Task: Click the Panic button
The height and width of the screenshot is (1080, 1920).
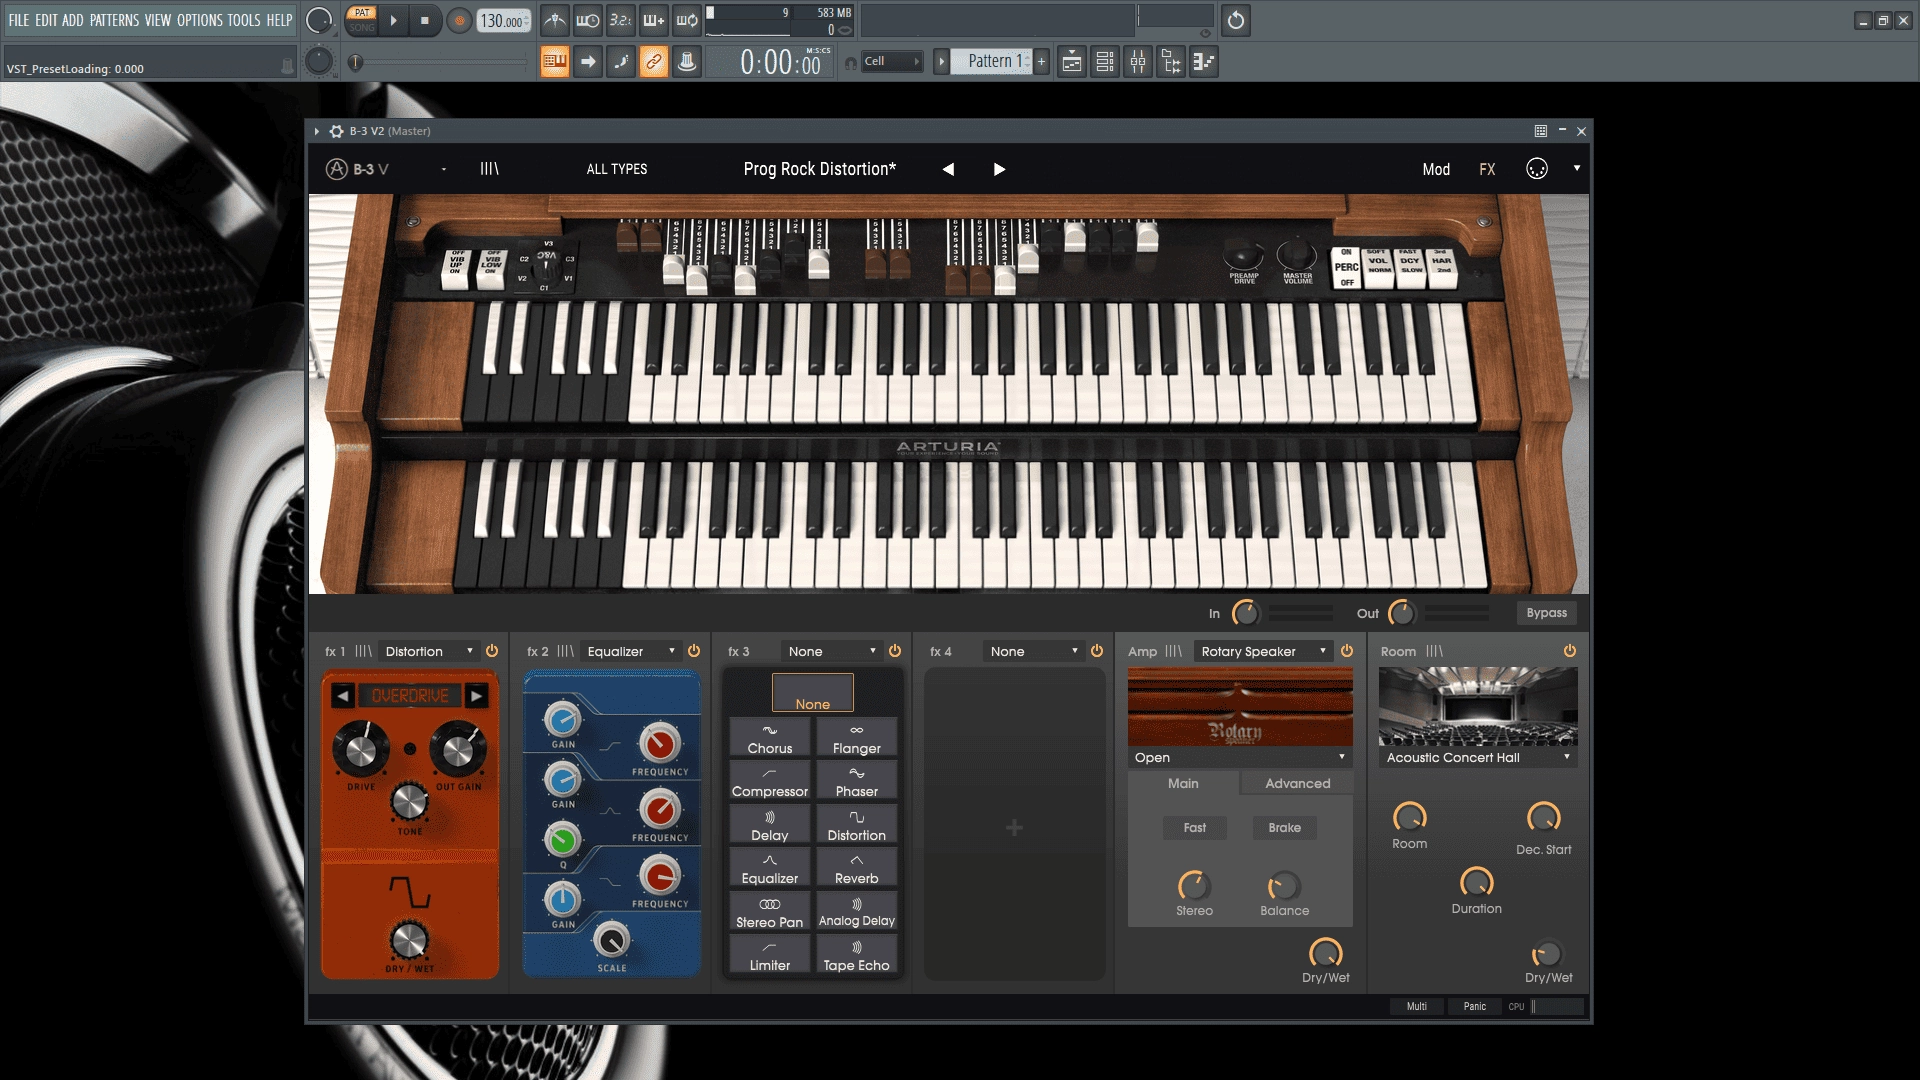Action: pyautogui.click(x=1475, y=1006)
